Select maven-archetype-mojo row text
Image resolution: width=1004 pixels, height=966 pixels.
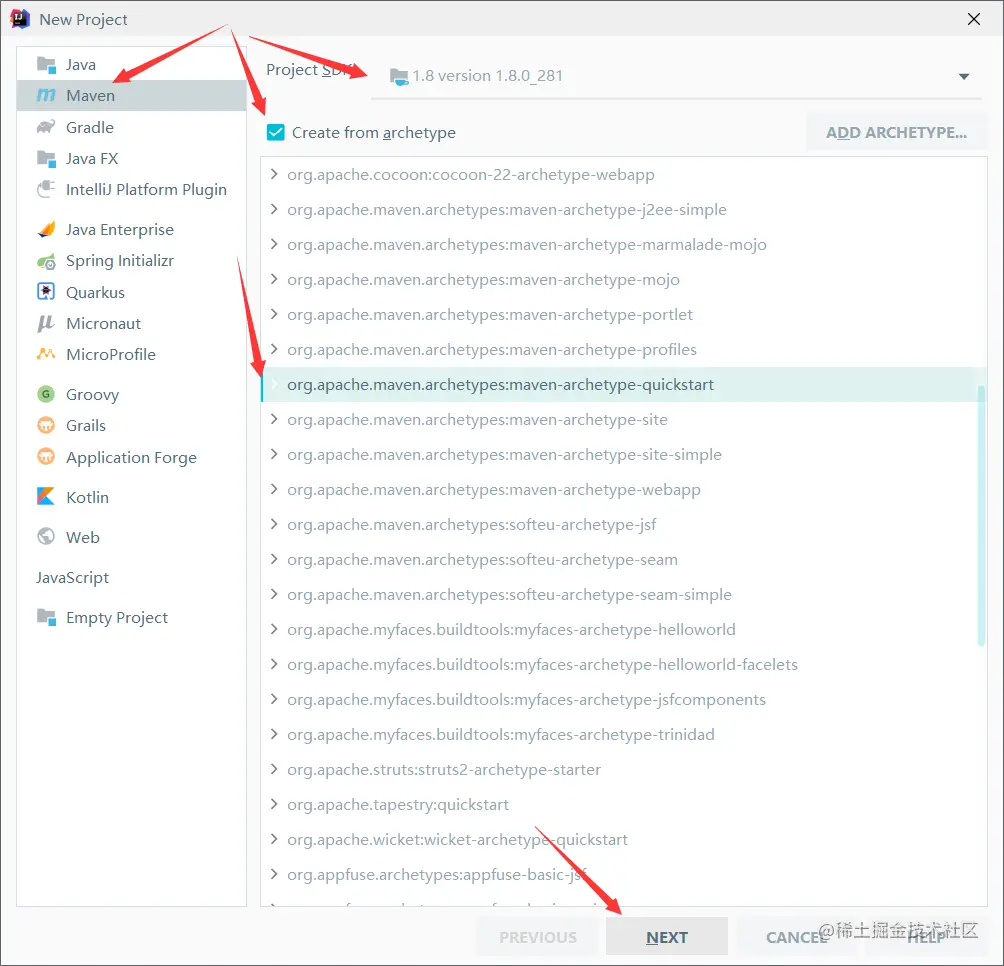pyautogui.click(x=483, y=280)
